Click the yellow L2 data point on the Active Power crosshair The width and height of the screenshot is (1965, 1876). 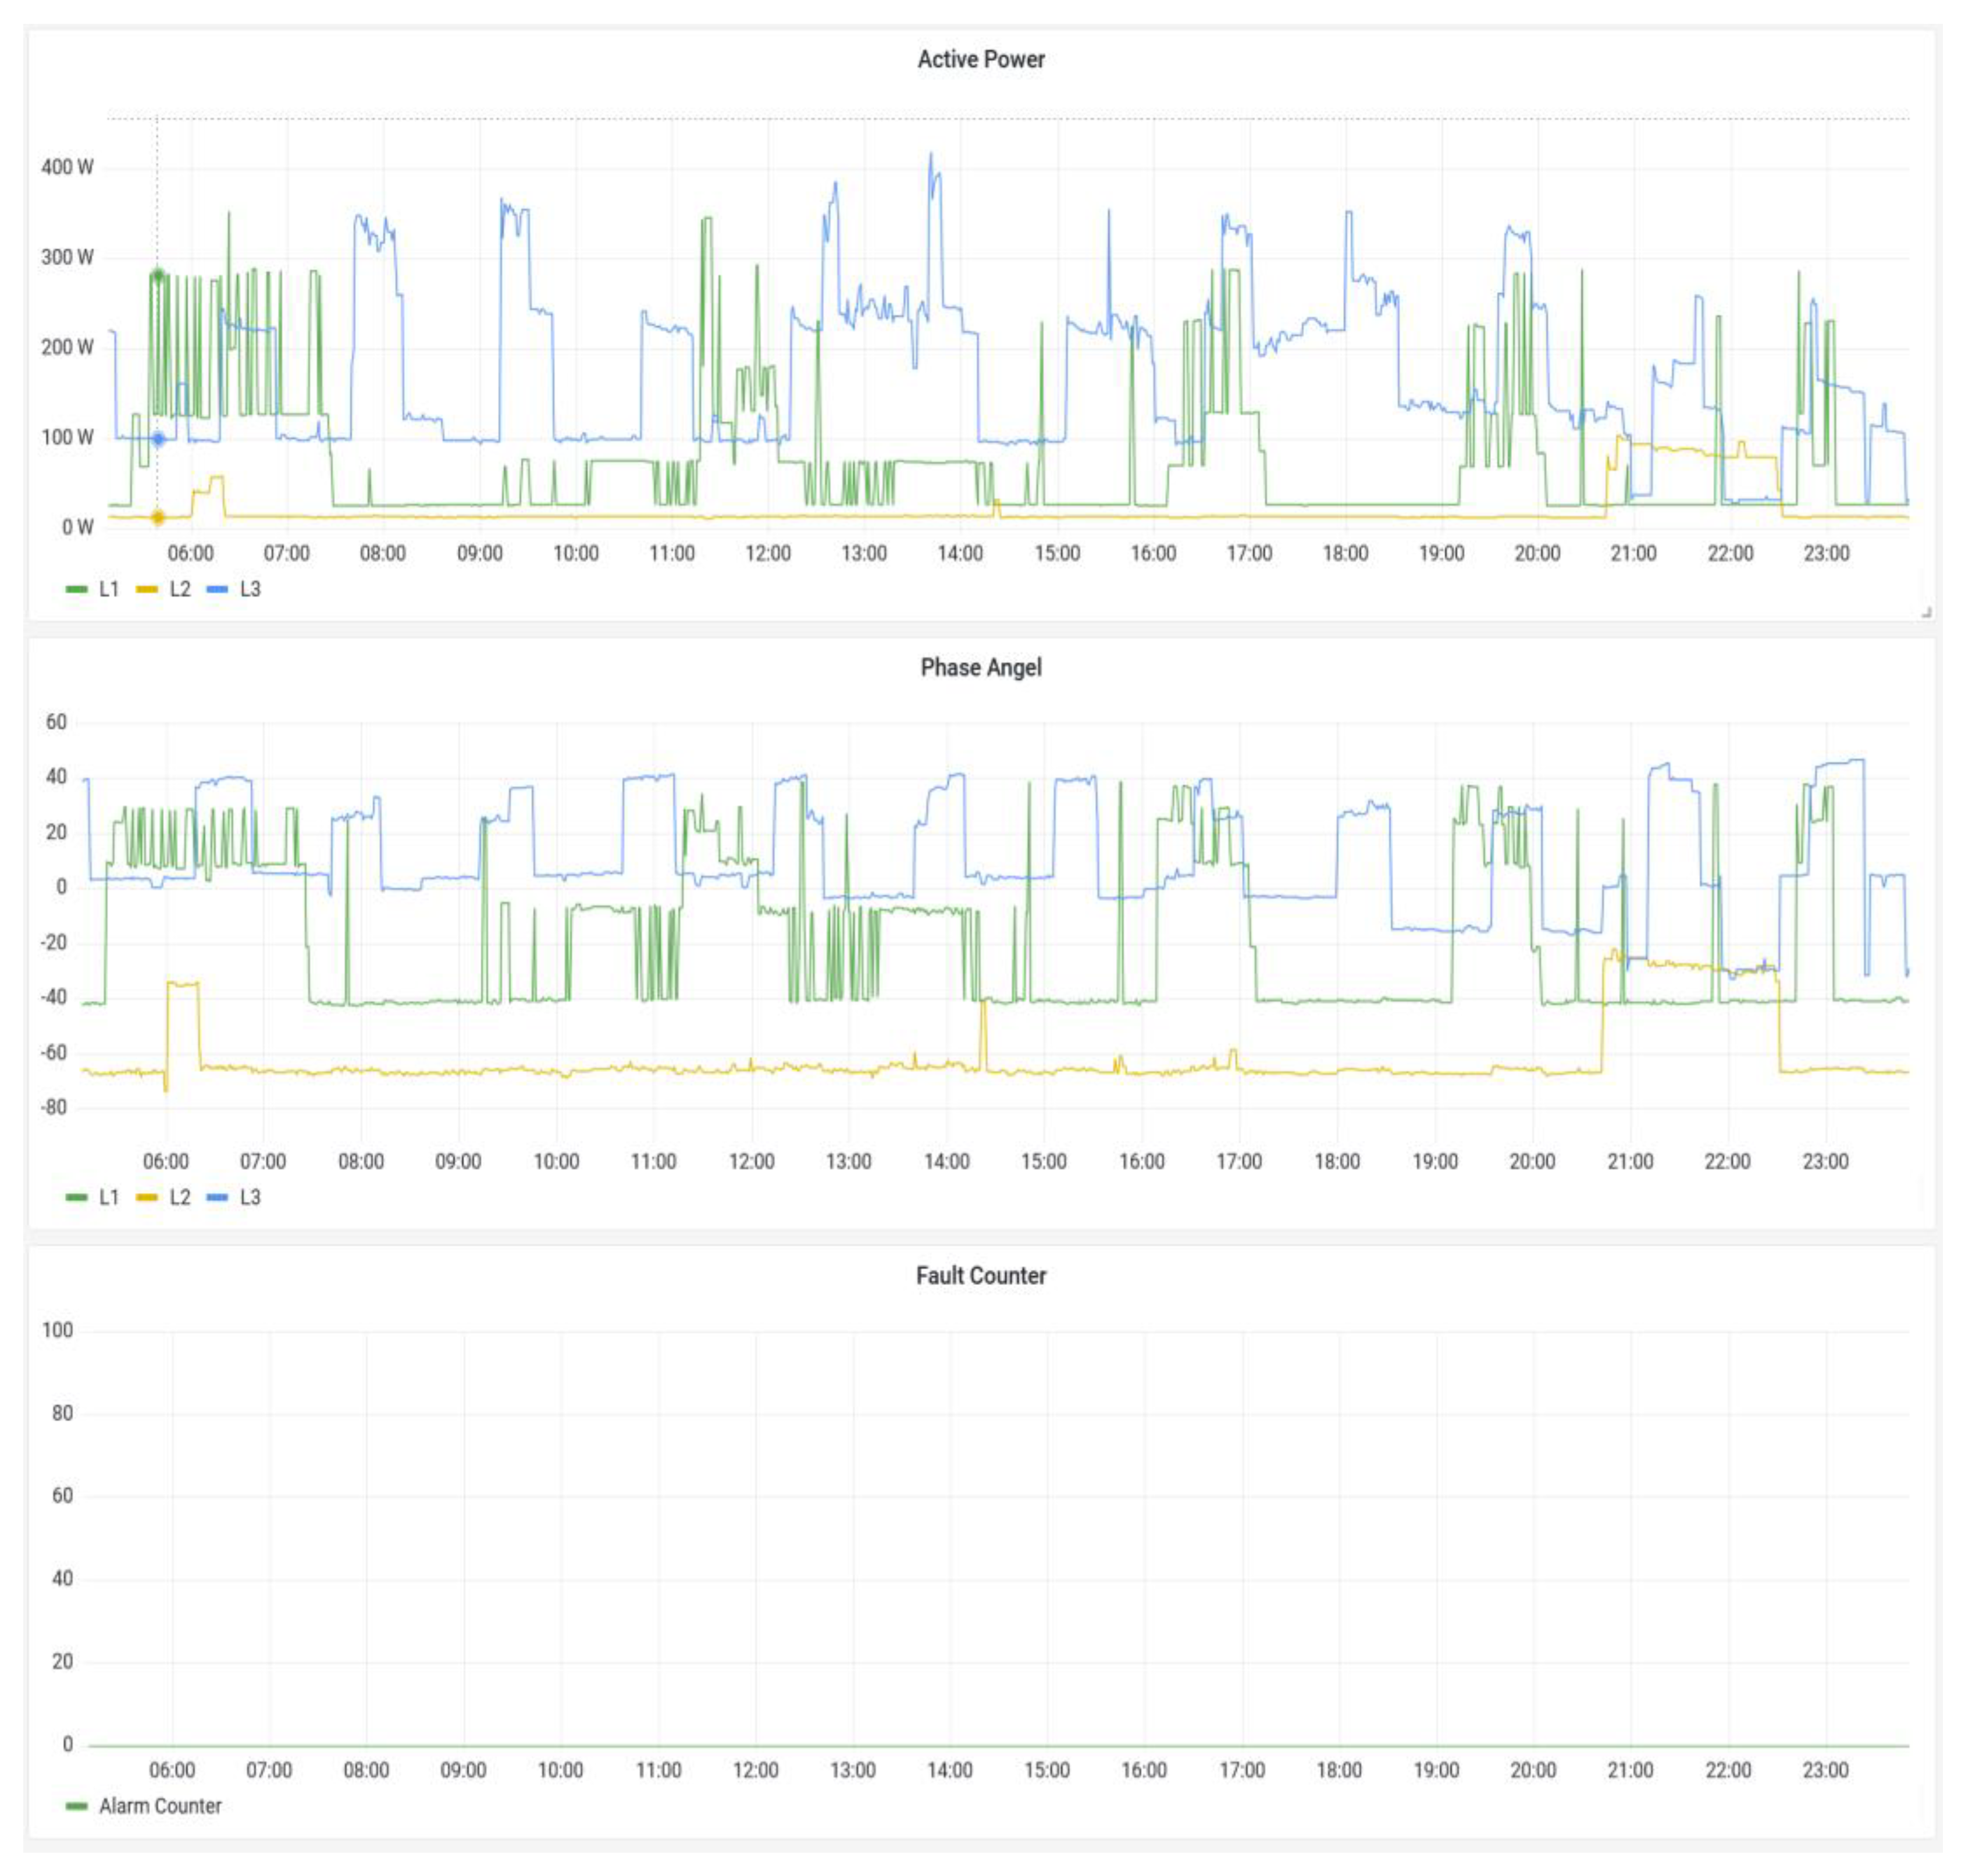coord(157,517)
